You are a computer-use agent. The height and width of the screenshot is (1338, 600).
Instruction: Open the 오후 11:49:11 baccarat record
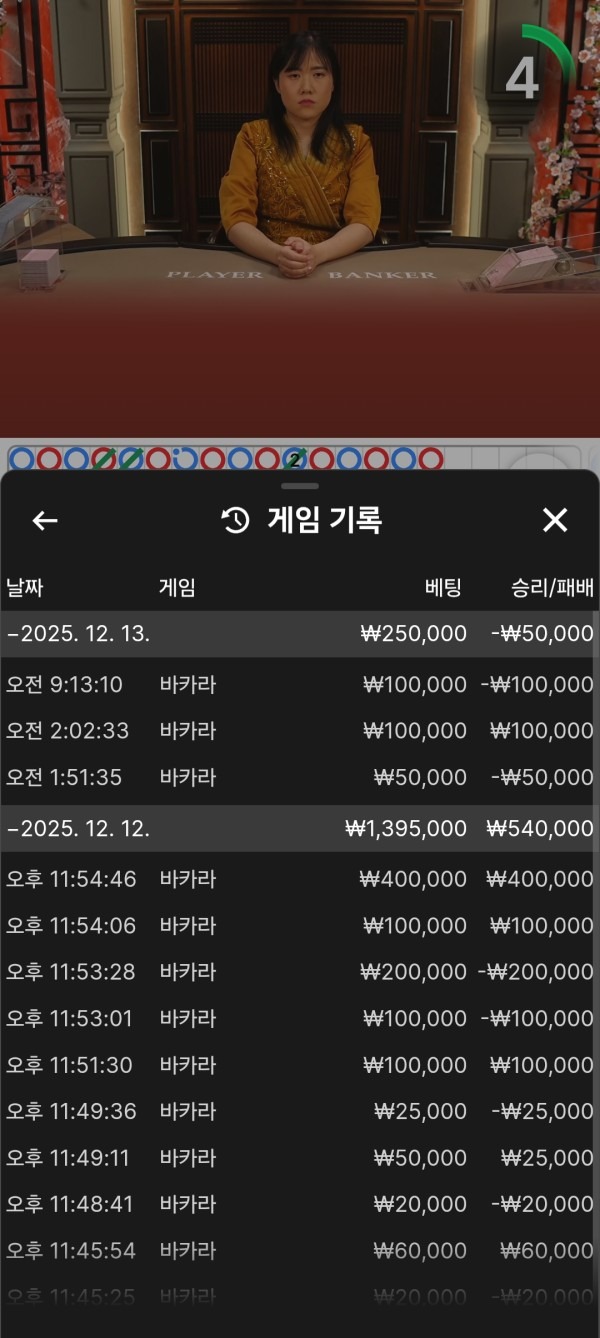click(300, 1158)
